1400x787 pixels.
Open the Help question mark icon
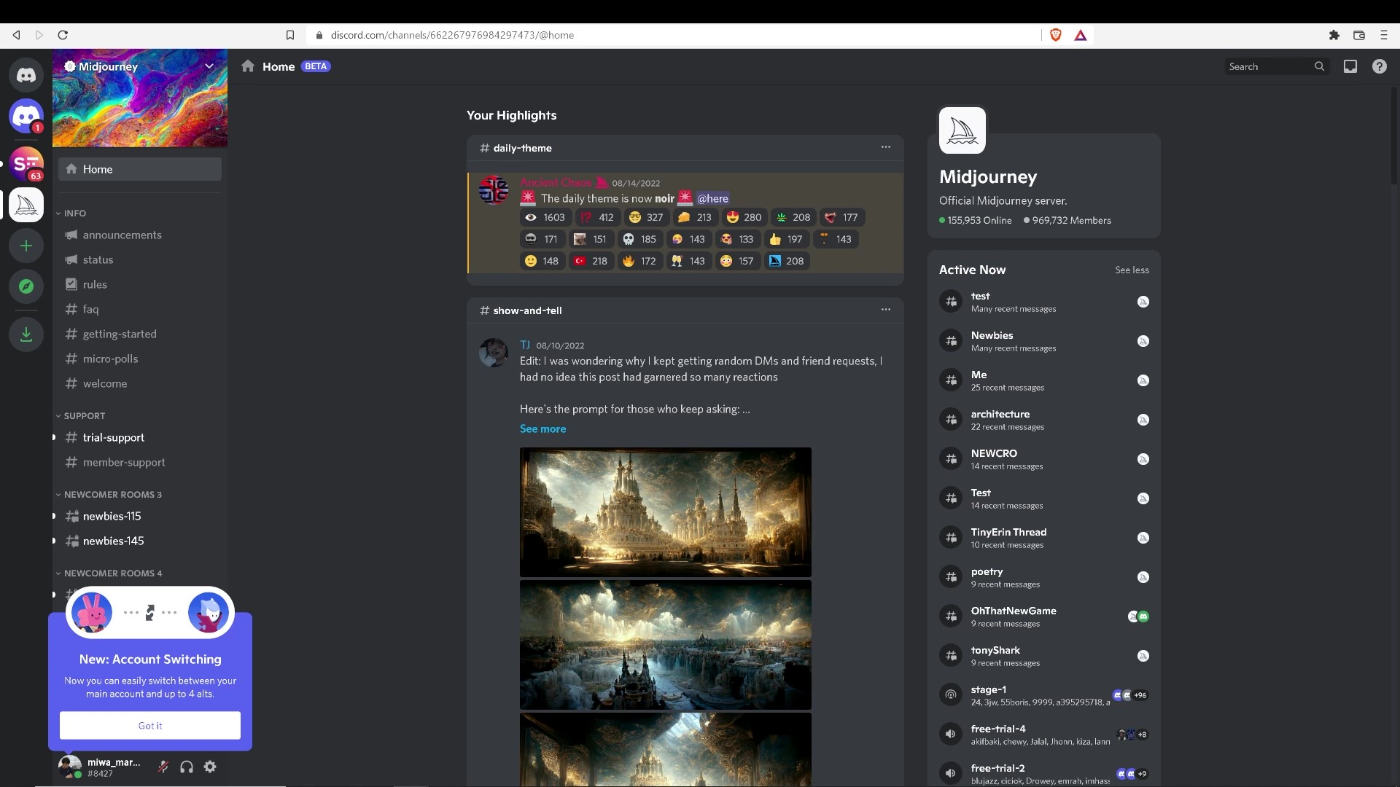[1379, 66]
